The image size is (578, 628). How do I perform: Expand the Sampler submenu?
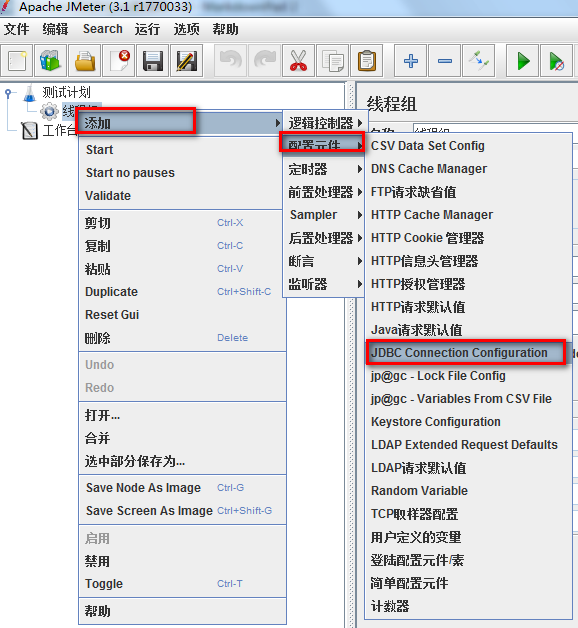(x=324, y=215)
